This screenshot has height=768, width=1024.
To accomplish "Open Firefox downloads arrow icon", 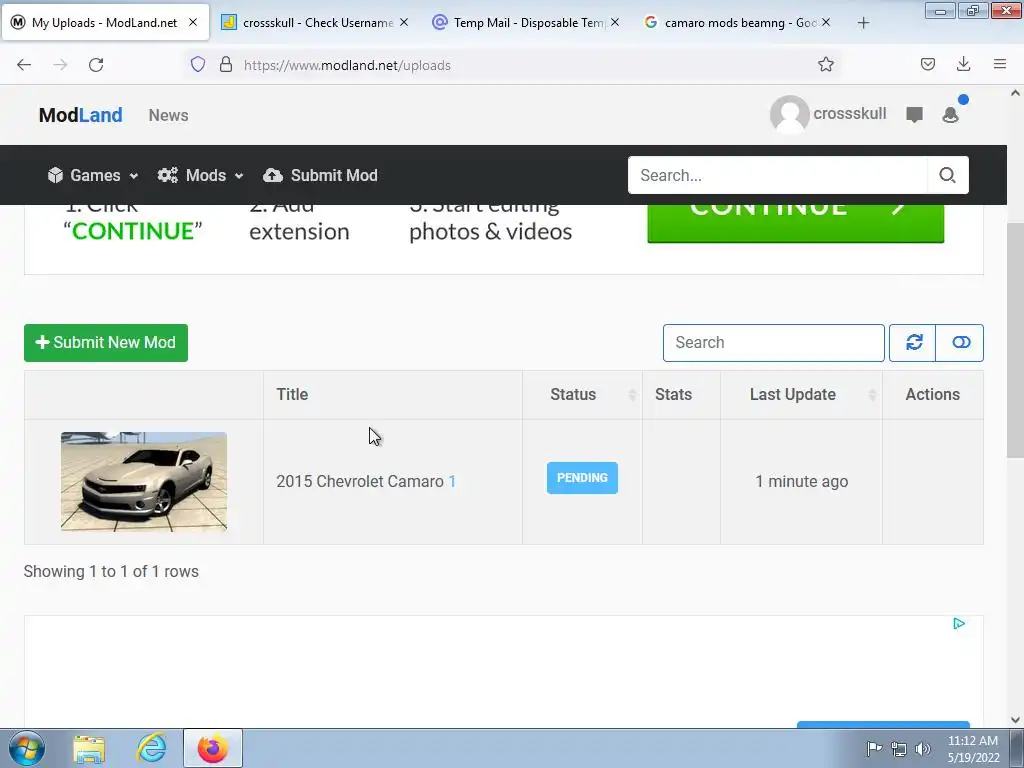I will (963, 65).
